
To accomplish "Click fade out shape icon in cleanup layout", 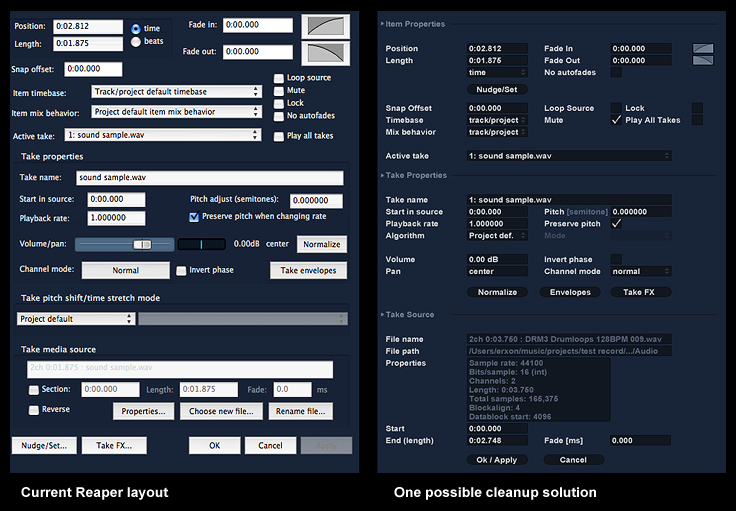I will [x=703, y=61].
